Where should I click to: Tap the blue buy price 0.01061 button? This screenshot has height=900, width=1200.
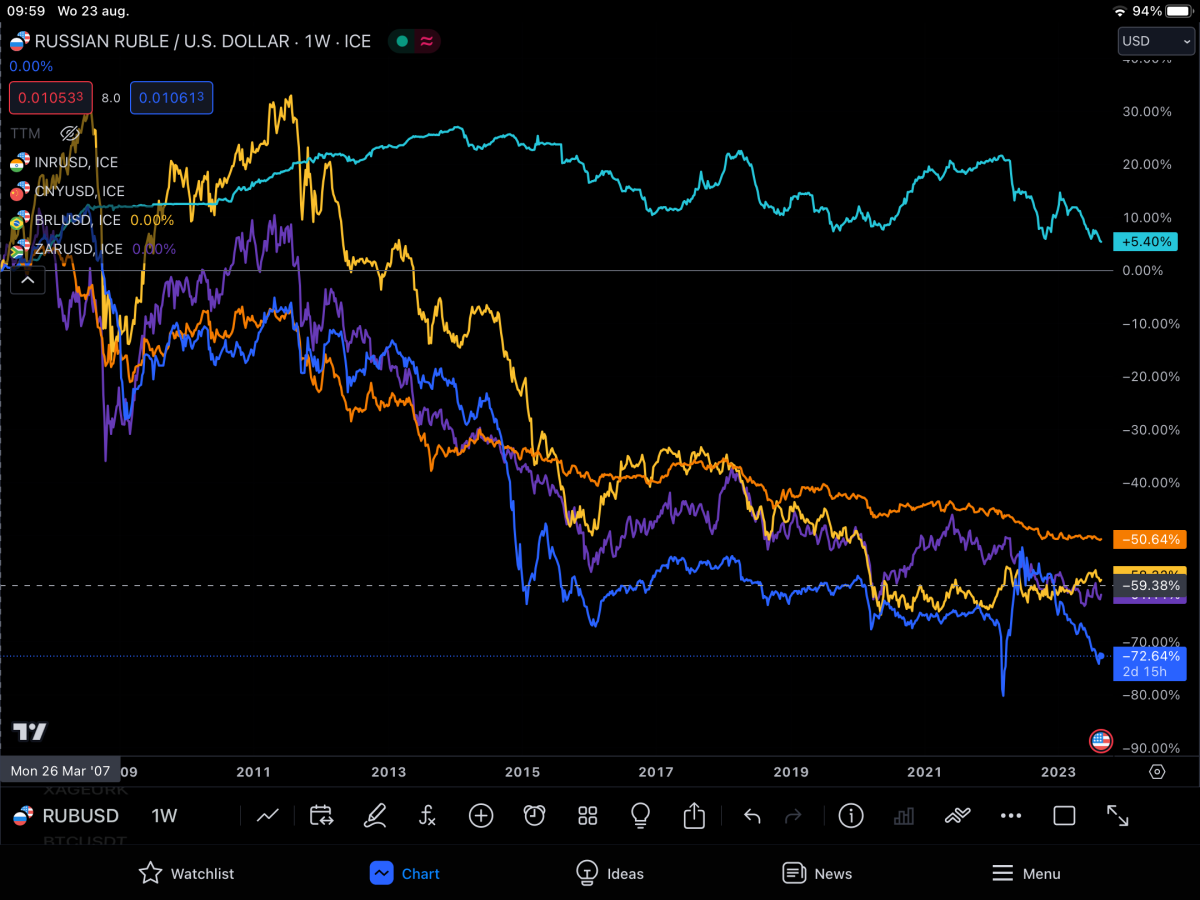[x=171, y=98]
